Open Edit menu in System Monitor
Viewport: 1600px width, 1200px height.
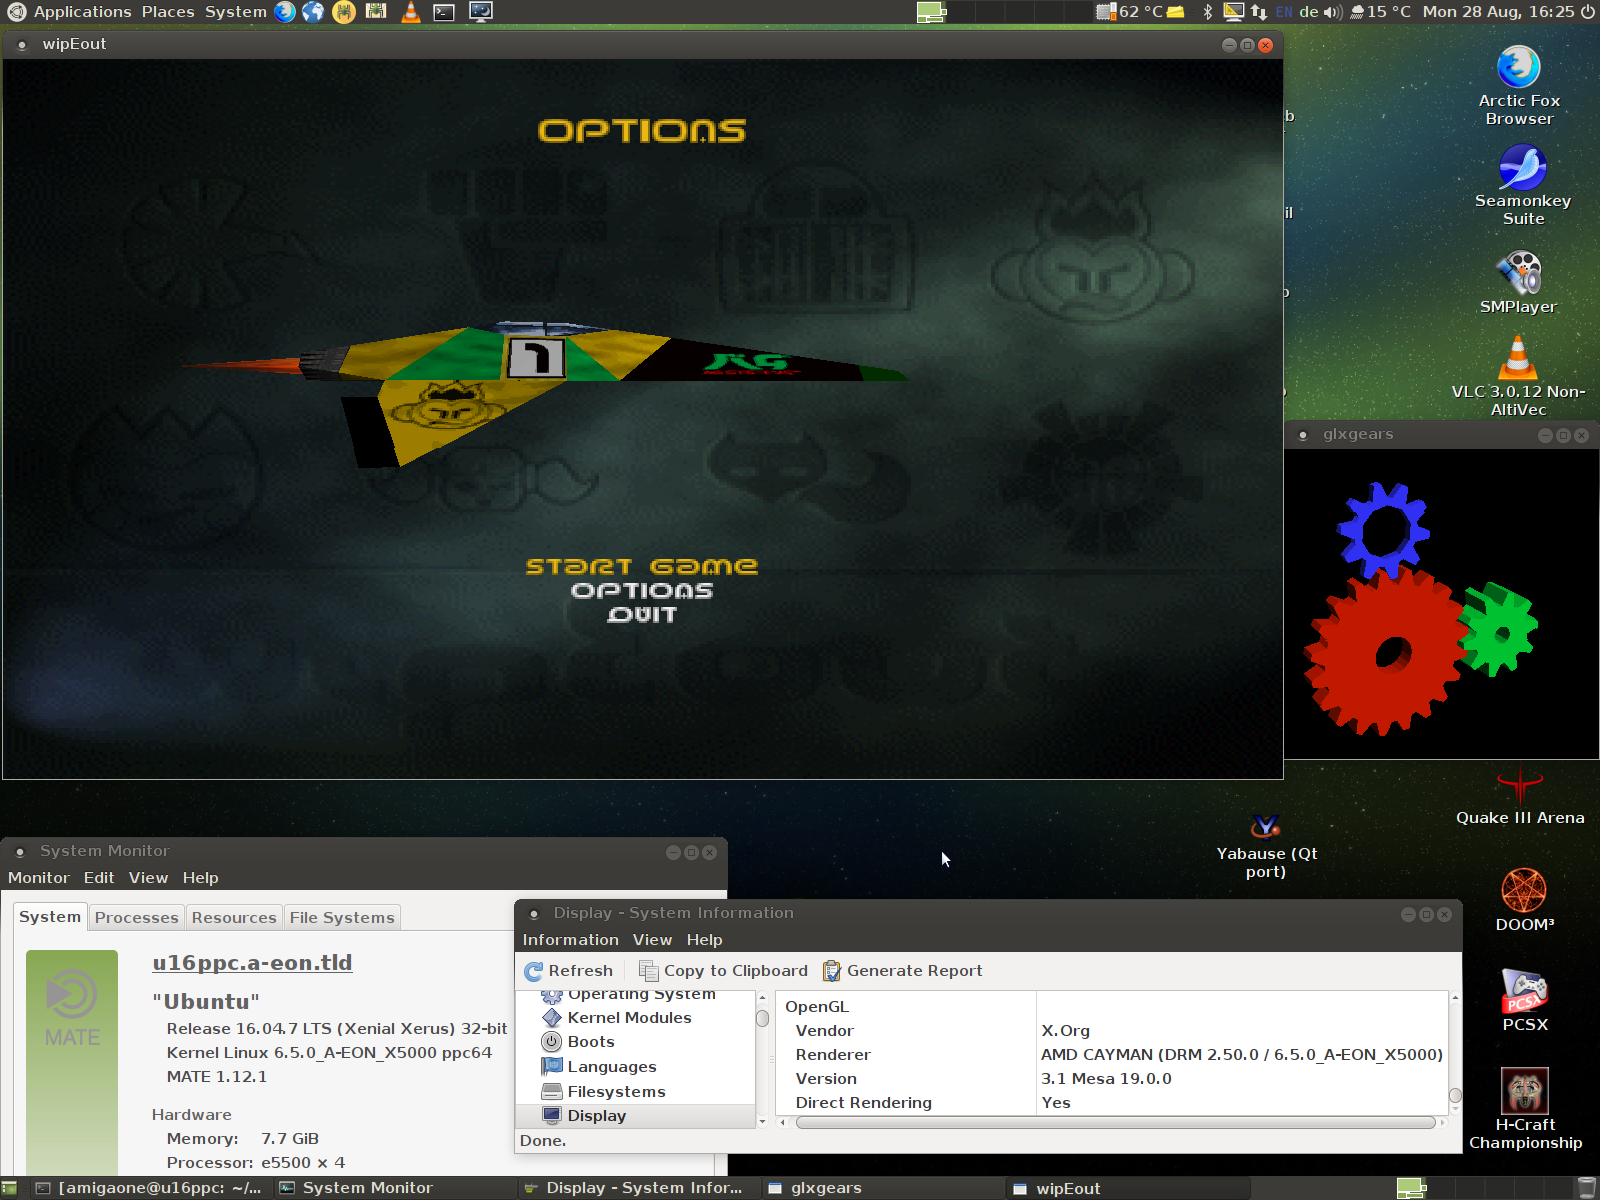click(x=99, y=878)
